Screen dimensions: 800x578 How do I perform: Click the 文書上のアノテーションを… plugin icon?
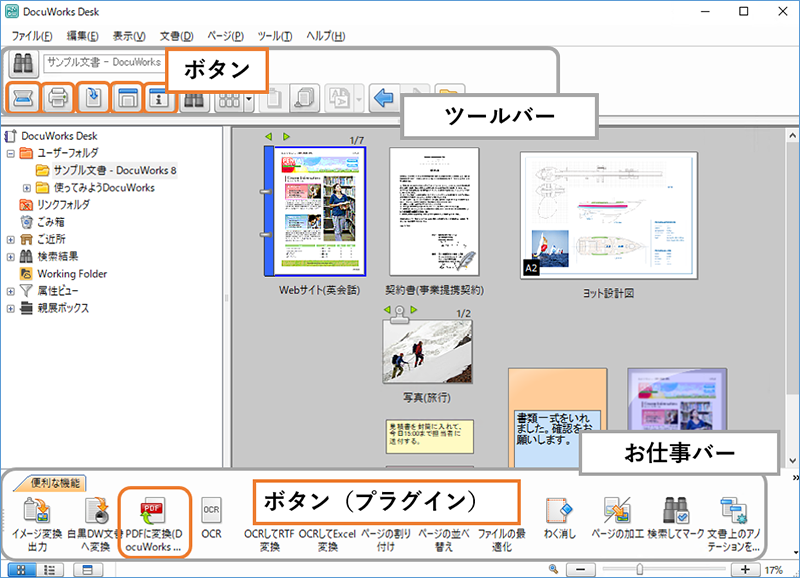pyautogui.click(x=734, y=510)
